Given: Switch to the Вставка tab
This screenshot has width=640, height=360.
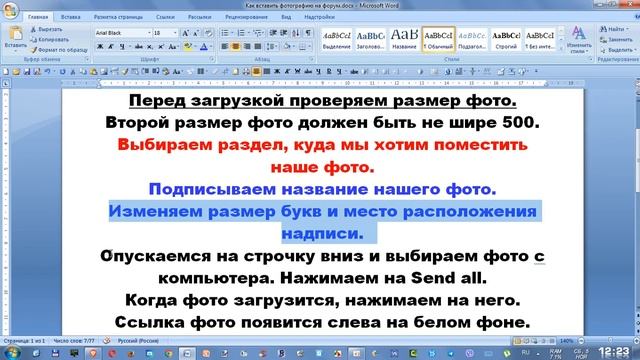Looking at the screenshot, I should (x=70, y=17).
